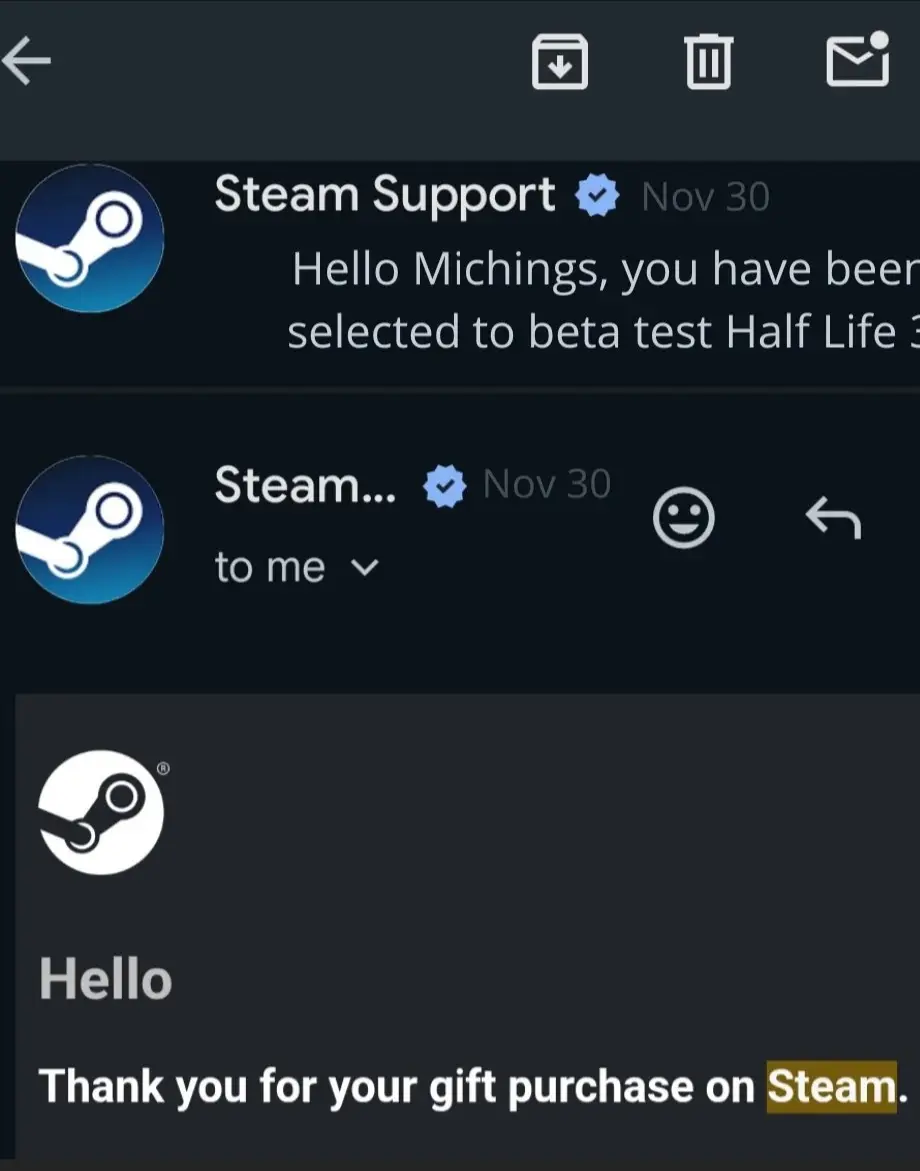Reply using the reply arrow icon
Image resolution: width=920 pixels, height=1171 pixels.
coord(832,517)
